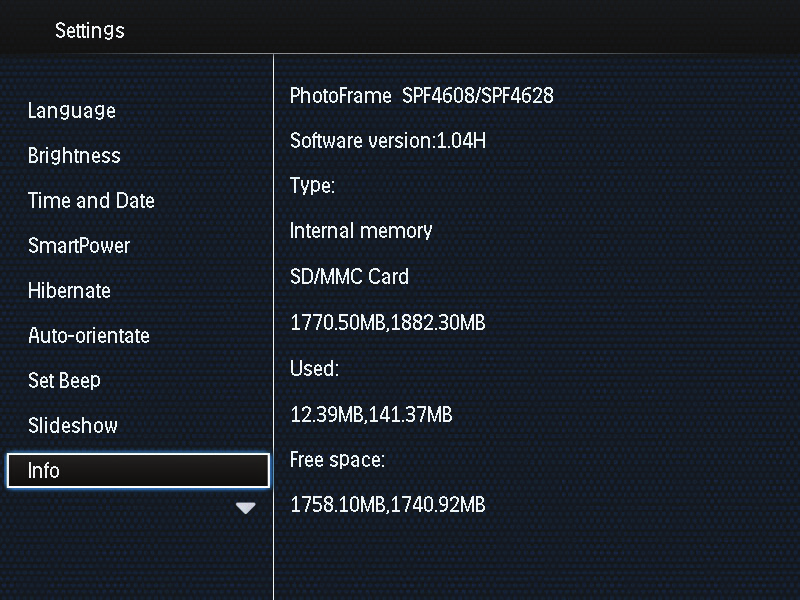Select Brightness in the settings list
Screen dimensions: 800x600
(x=74, y=156)
